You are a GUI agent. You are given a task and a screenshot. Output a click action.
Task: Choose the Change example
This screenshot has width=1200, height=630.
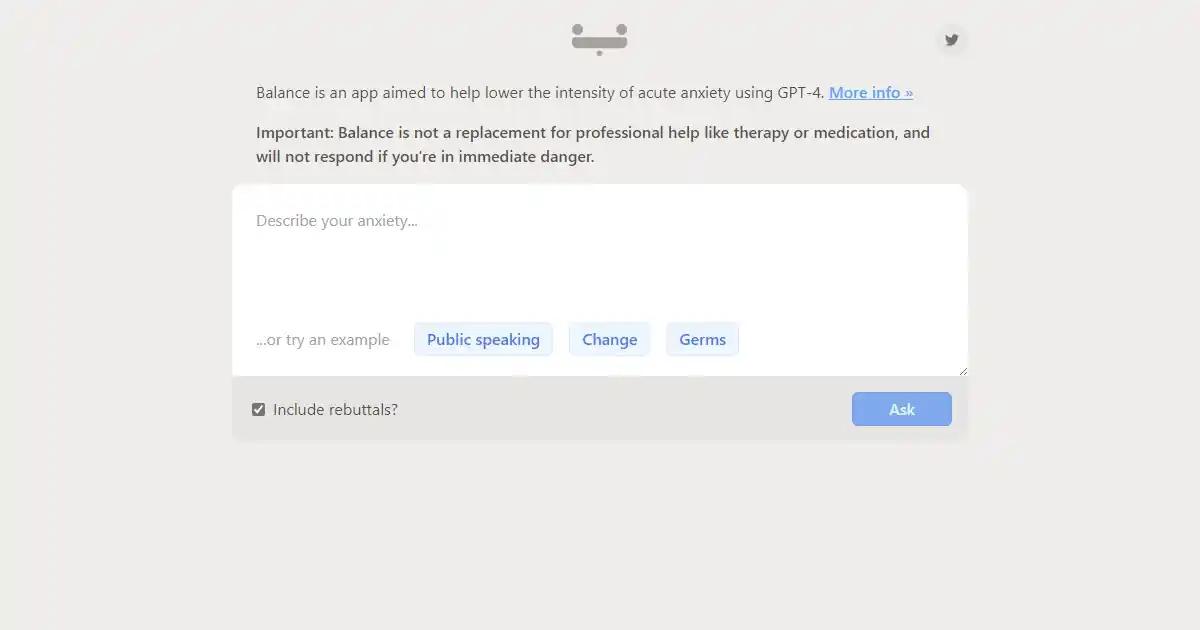[x=609, y=339]
